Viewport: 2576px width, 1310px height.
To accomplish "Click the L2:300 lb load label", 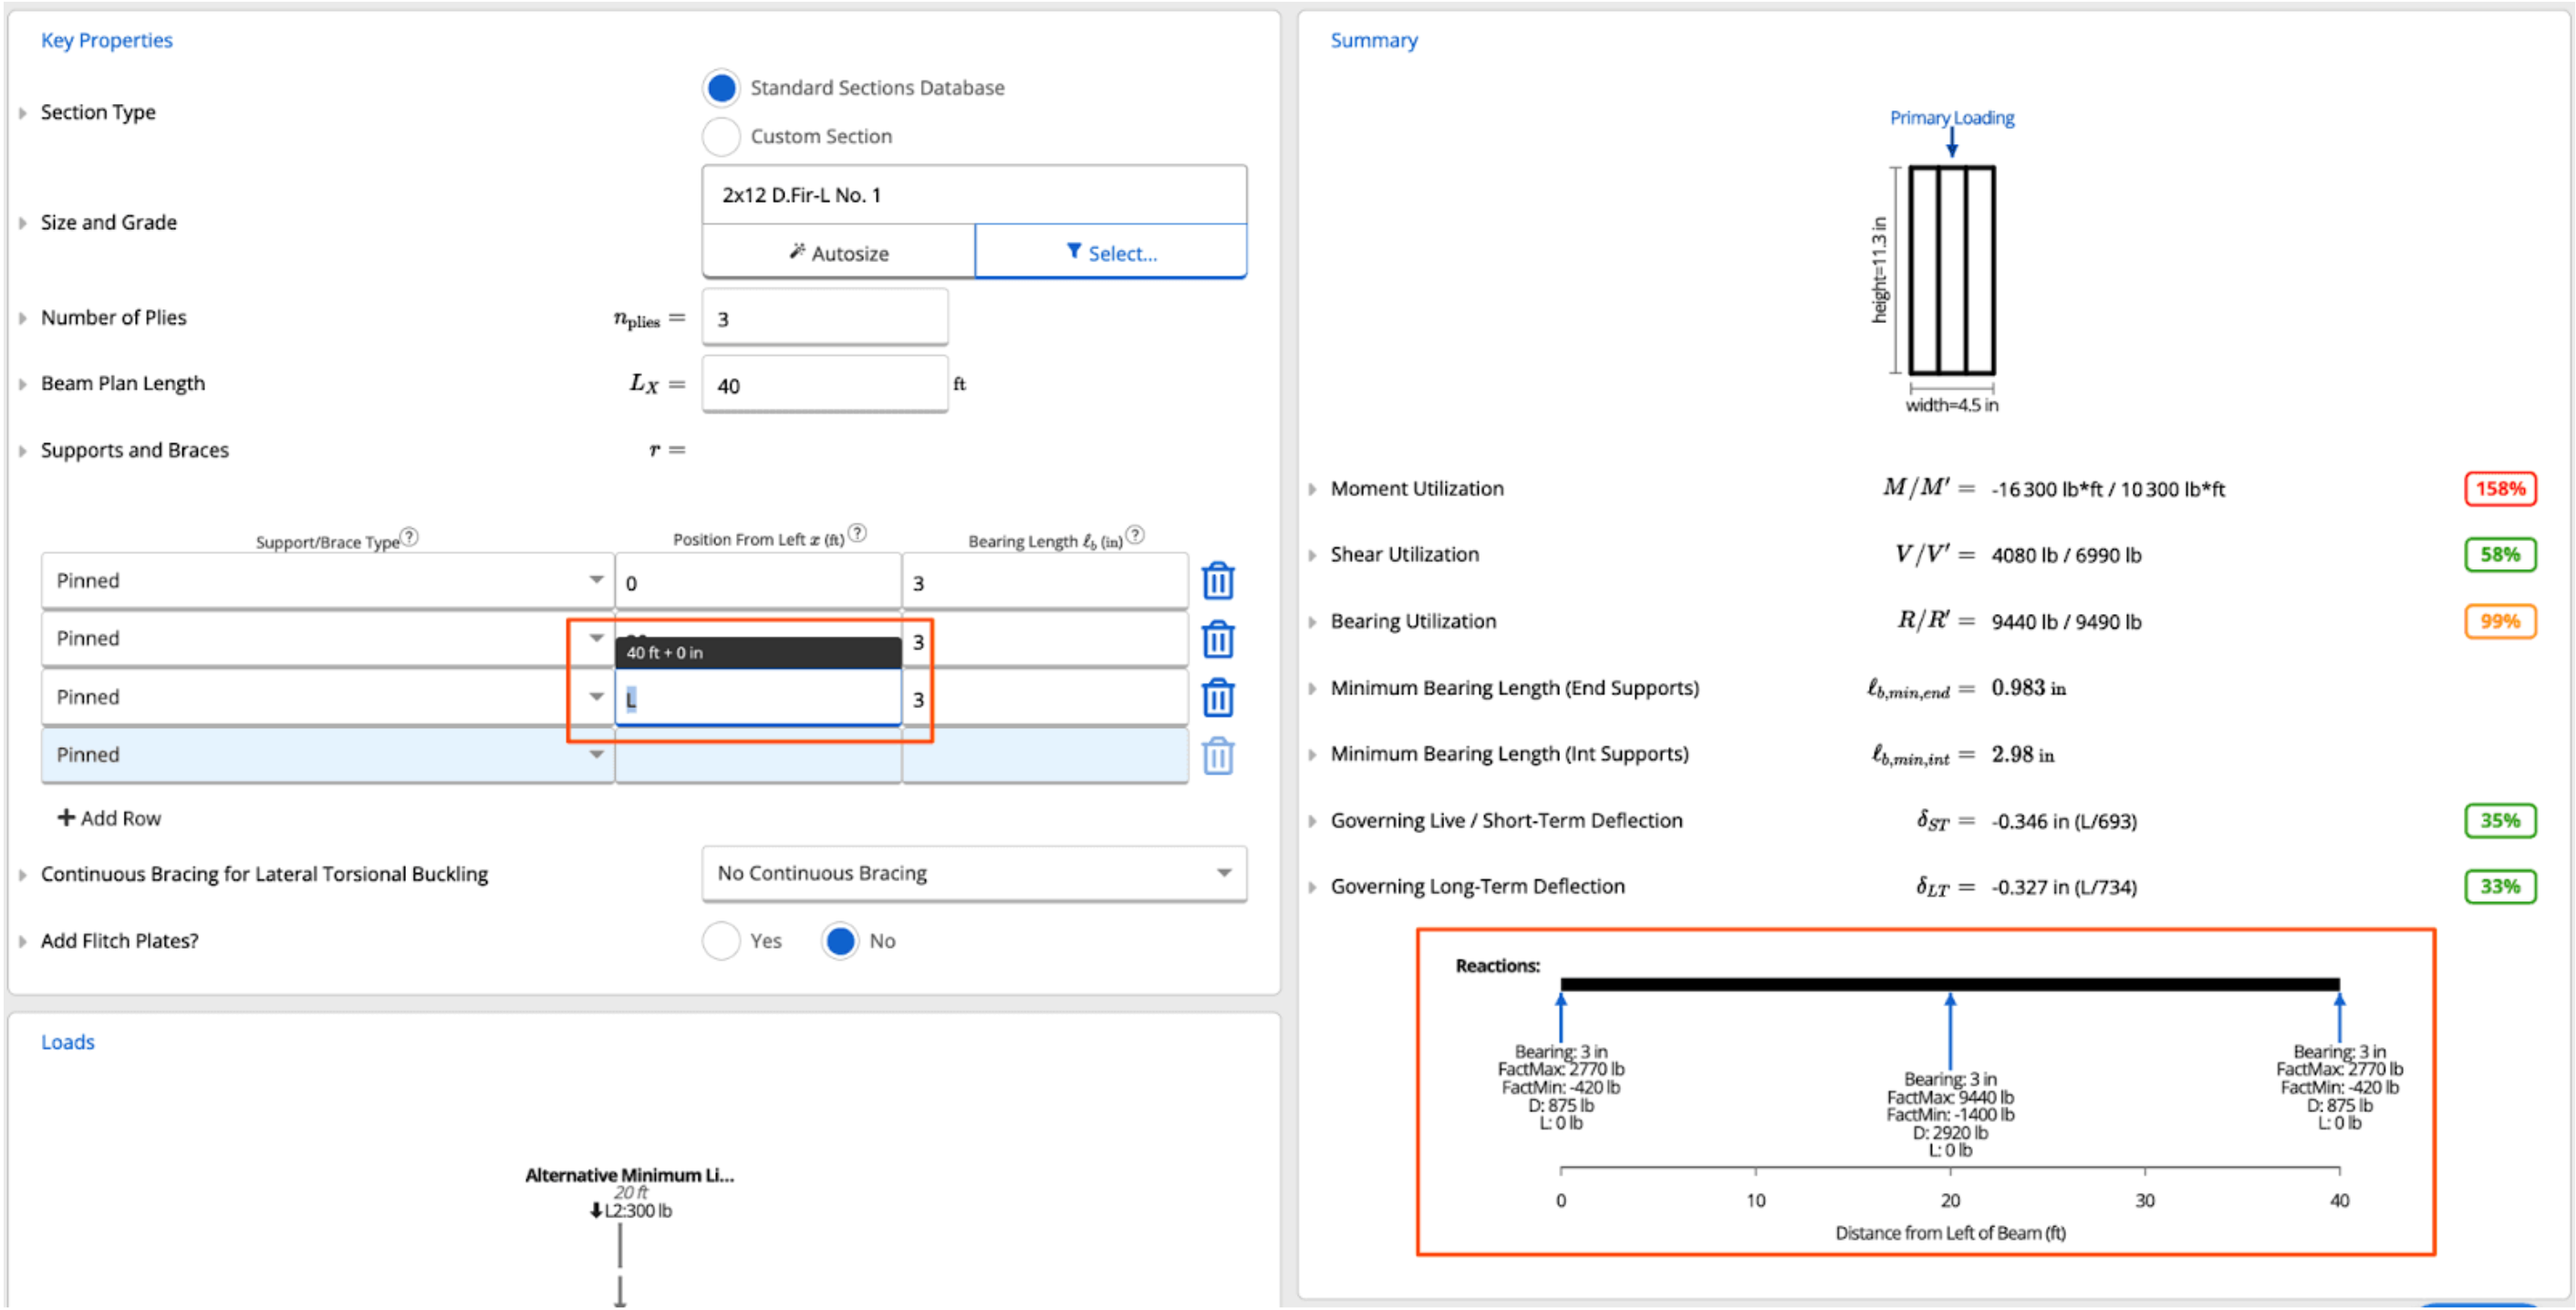I will point(631,1211).
